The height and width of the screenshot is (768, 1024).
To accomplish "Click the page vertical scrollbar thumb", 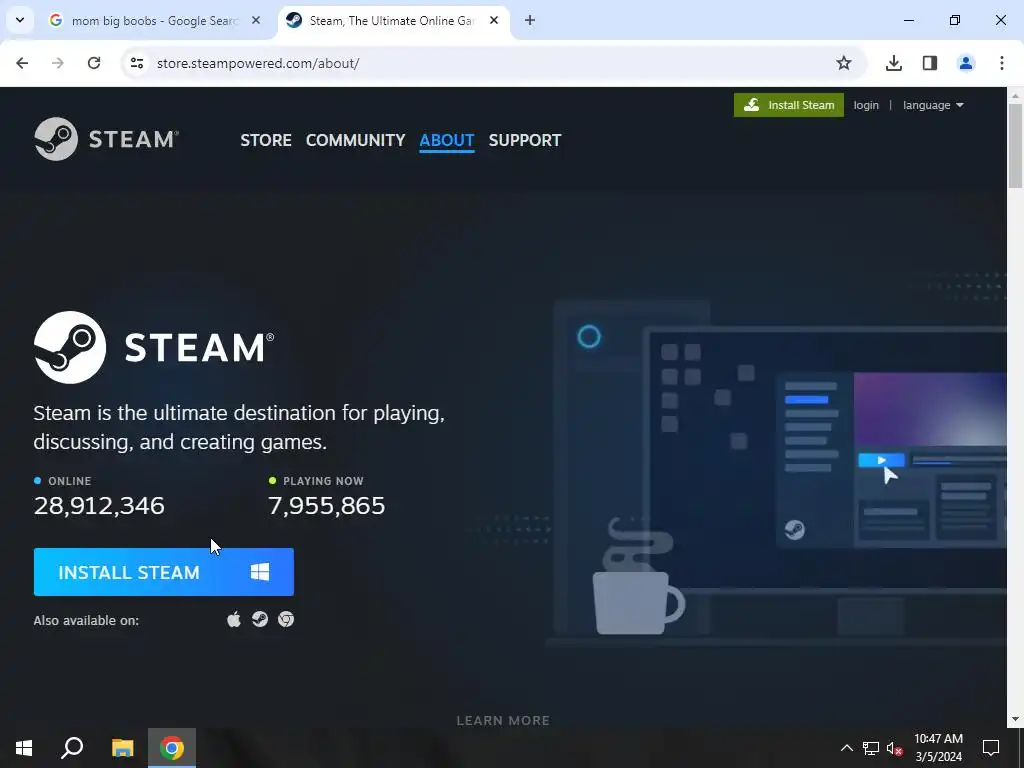I will (x=1015, y=145).
